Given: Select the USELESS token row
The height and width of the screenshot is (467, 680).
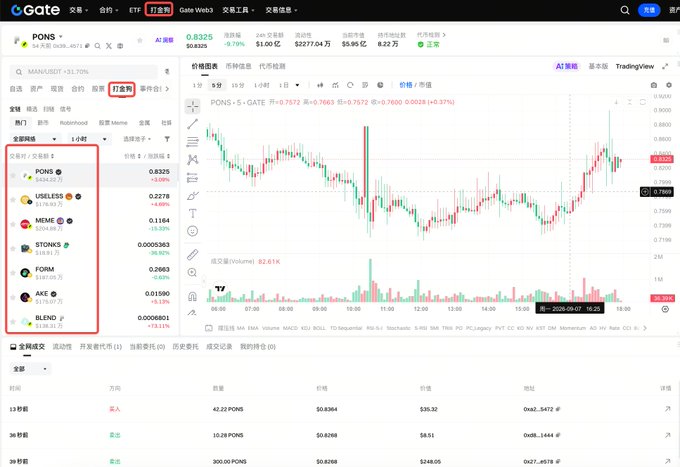Looking at the screenshot, I should click(91, 200).
